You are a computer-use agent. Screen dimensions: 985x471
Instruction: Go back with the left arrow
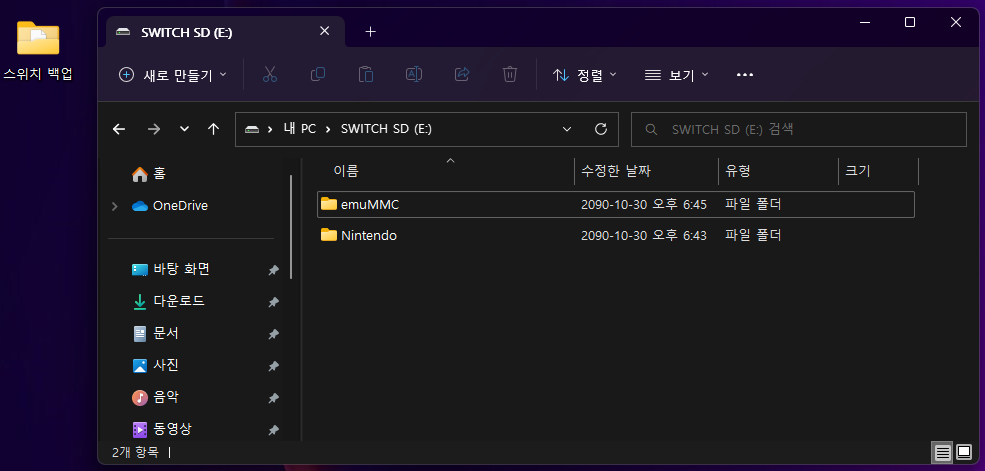tap(119, 129)
